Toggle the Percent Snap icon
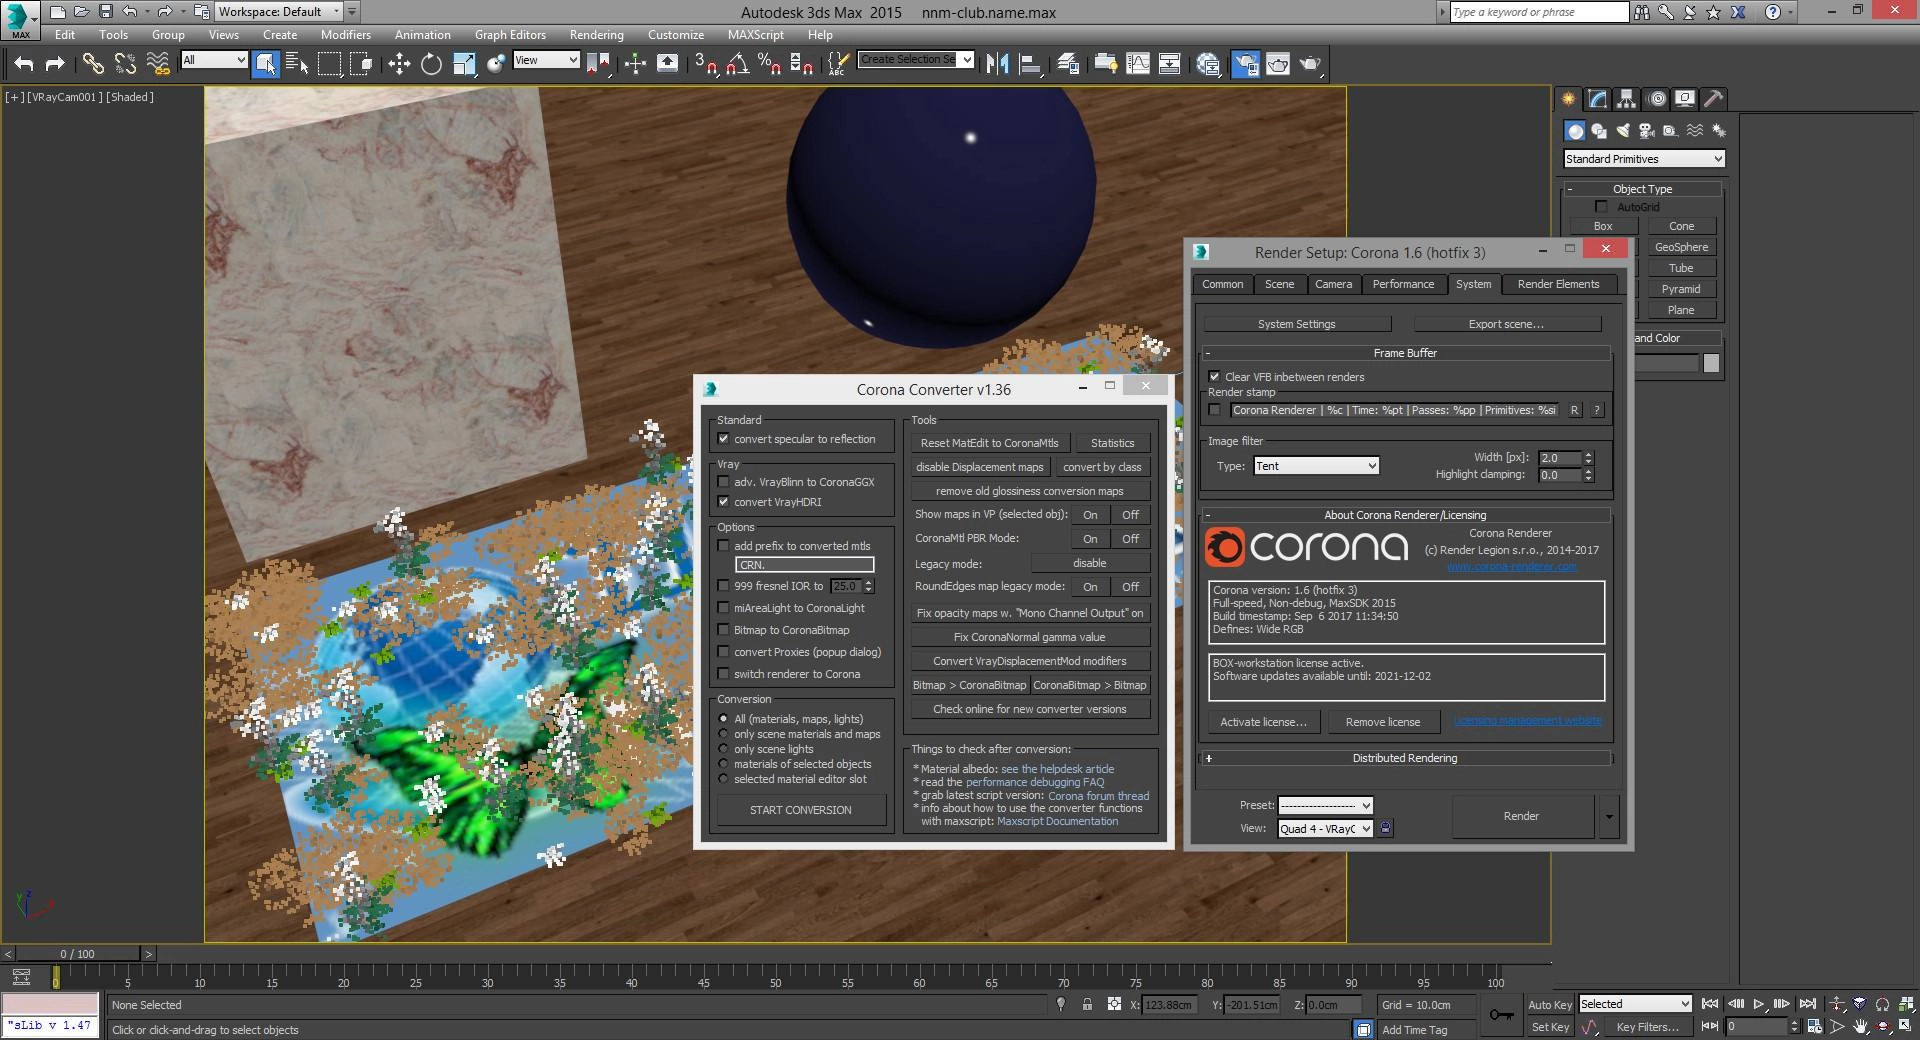Screen dimensions: 1920x1040 [x=769, y=64]
